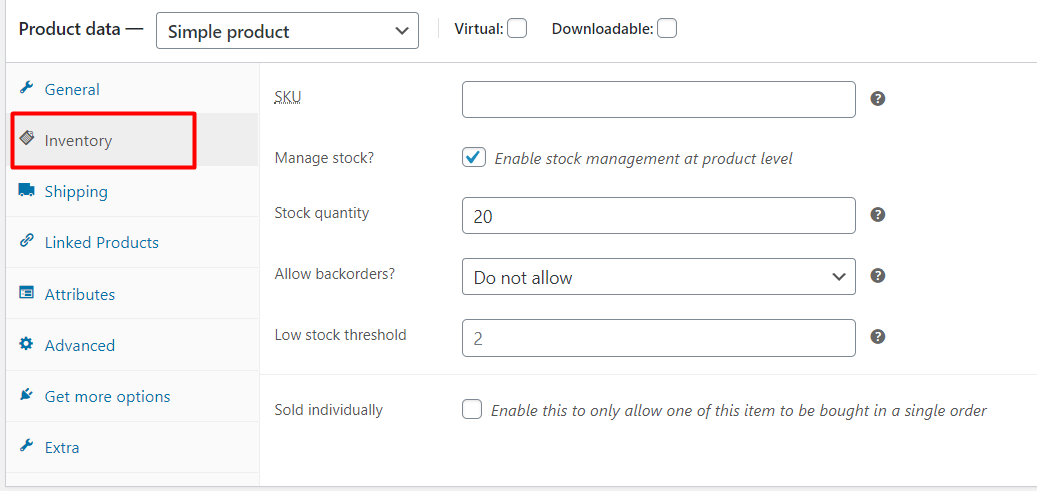
Task: Click the Allow backorders help icon
Action: (878, 276)
